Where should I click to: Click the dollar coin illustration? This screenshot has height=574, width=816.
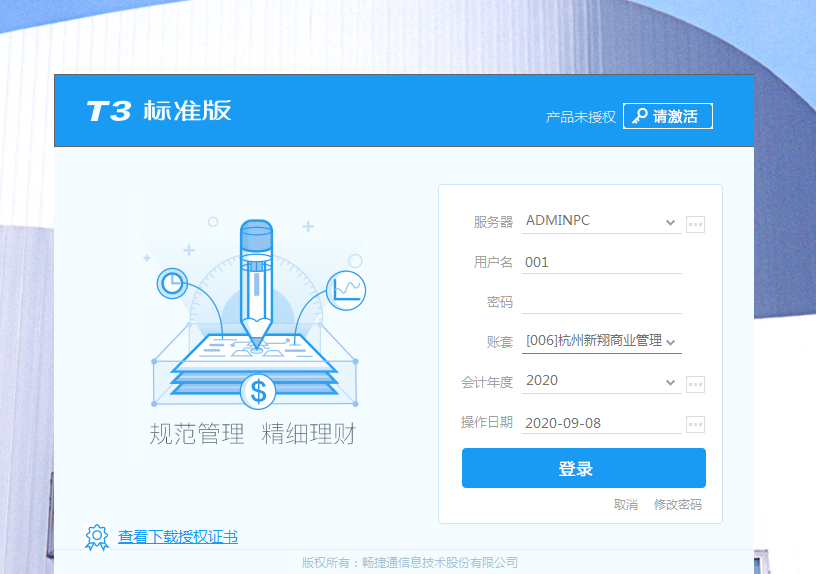click(x=258, y=391)
